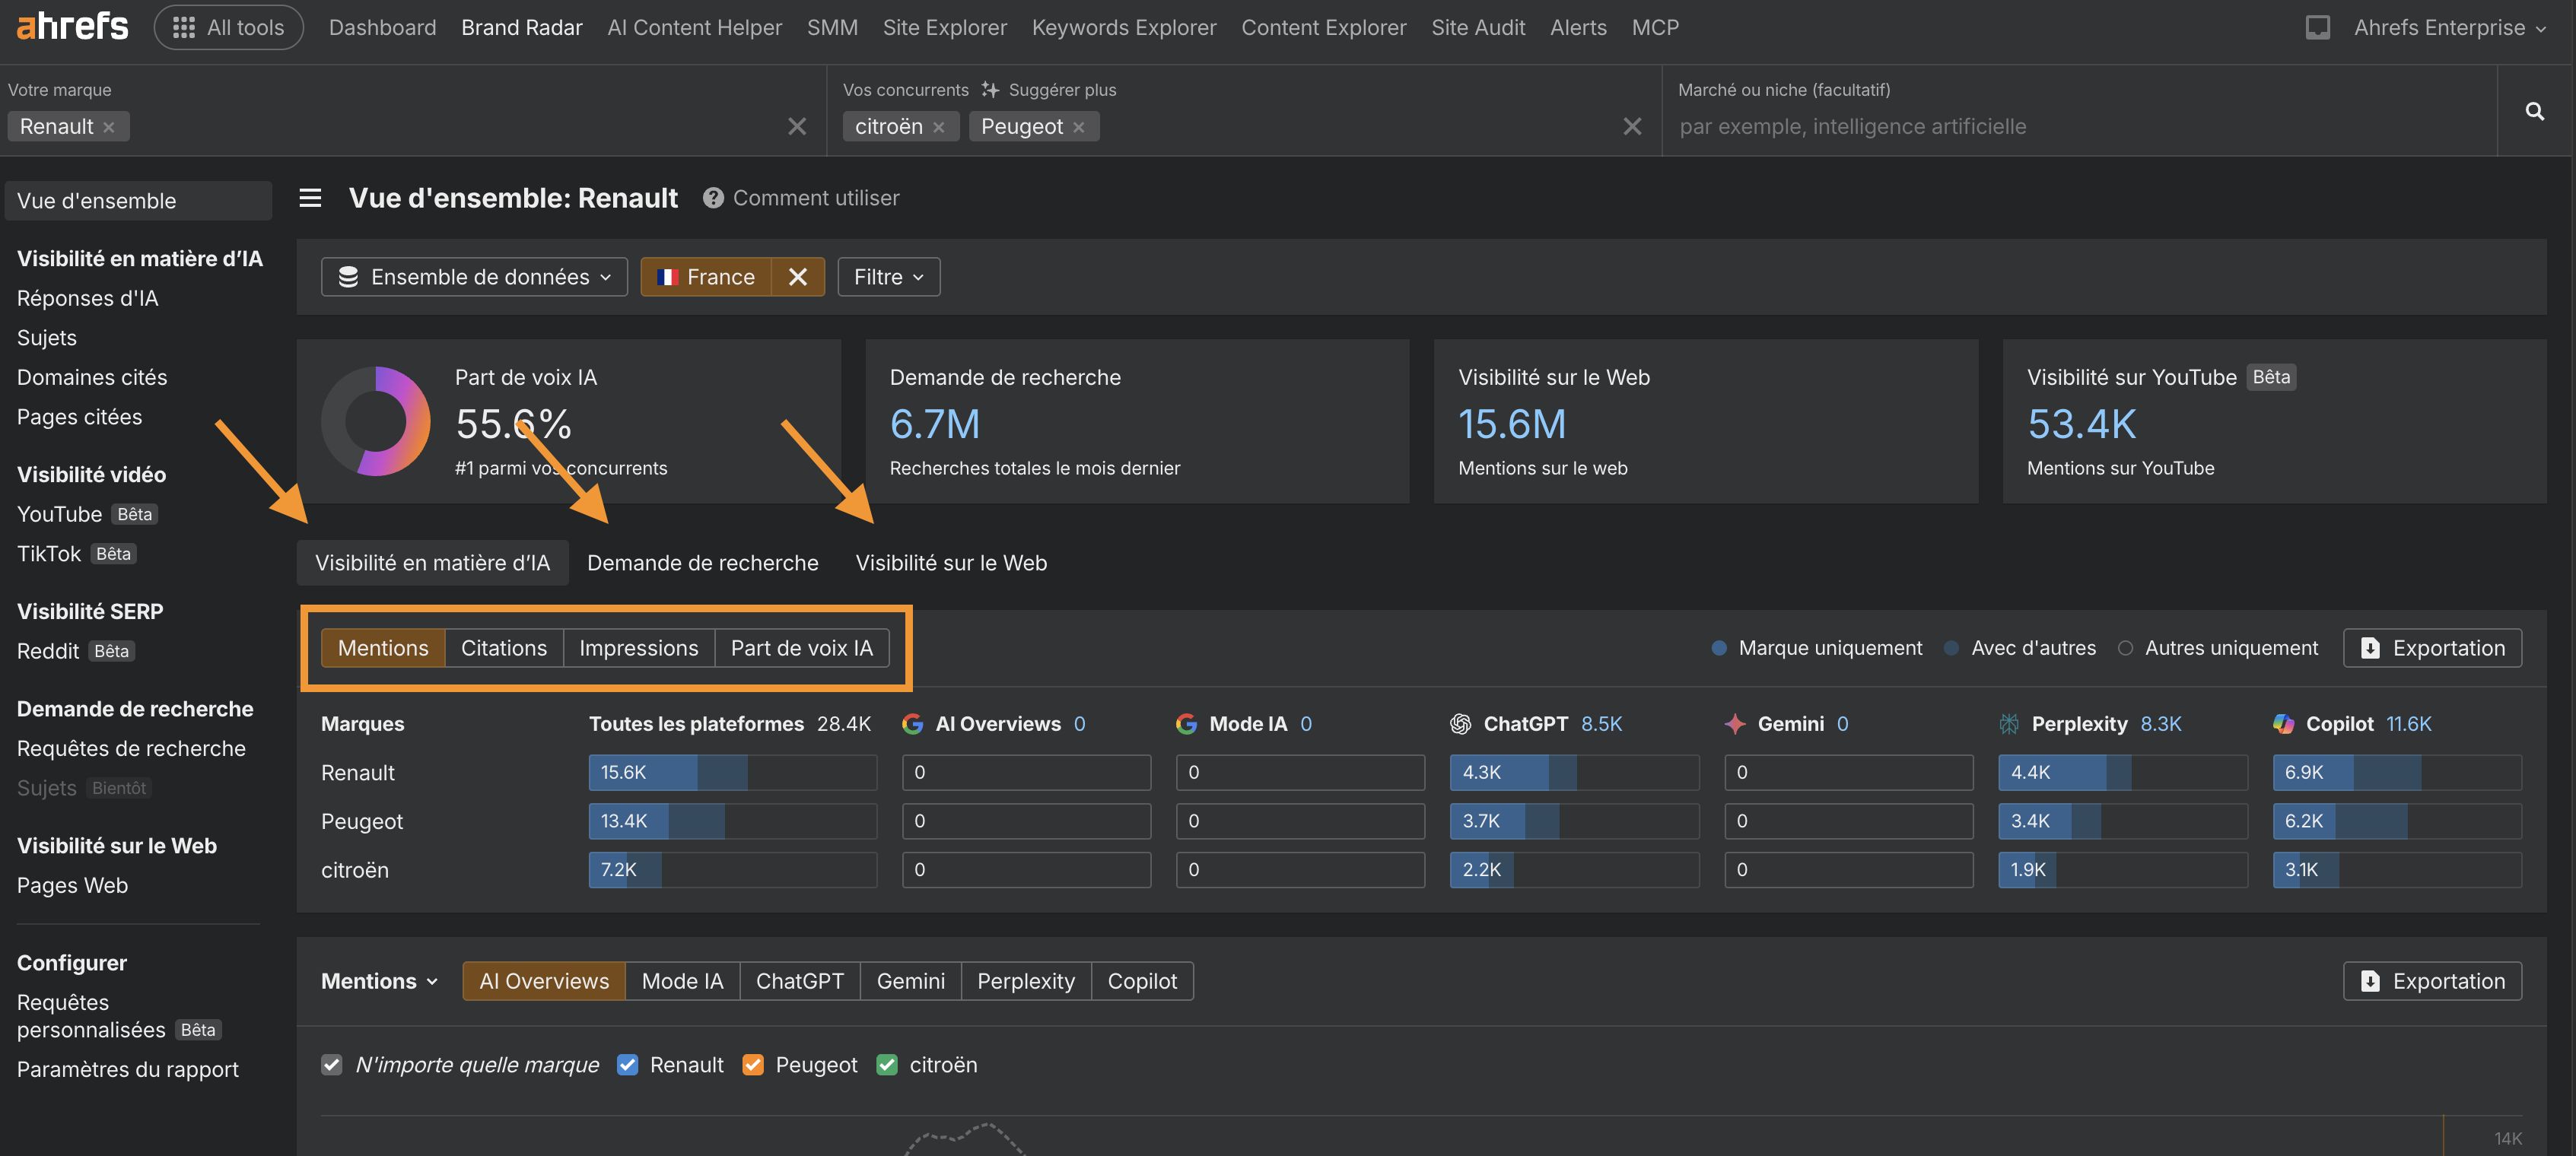Image resolution: width=2576 pixels, height=1156 pixels.
Task: Click the hamburger icon beside Vue d'ensemble: Renault
Action: tap(310, 198)
